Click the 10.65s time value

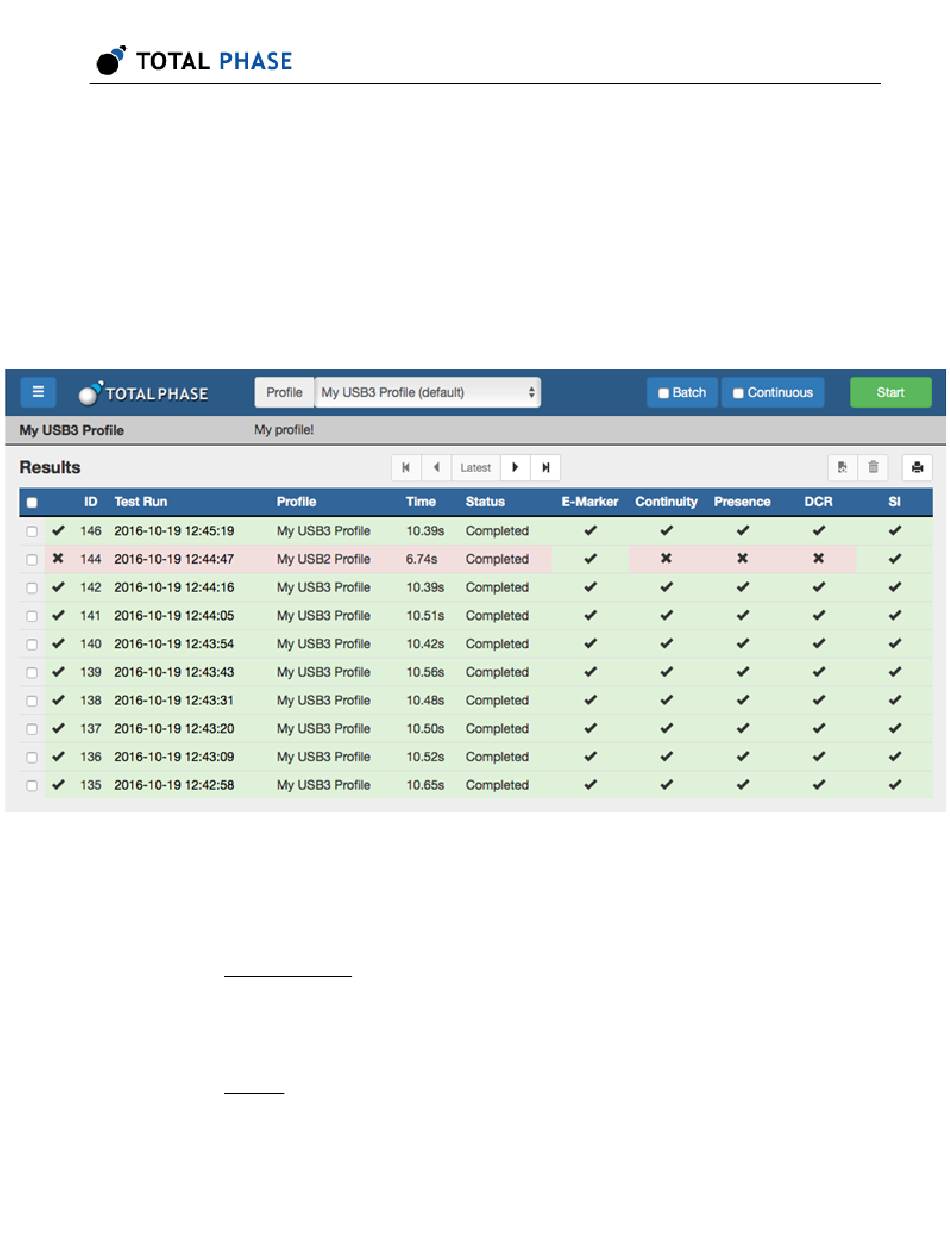tap(425, 785)
